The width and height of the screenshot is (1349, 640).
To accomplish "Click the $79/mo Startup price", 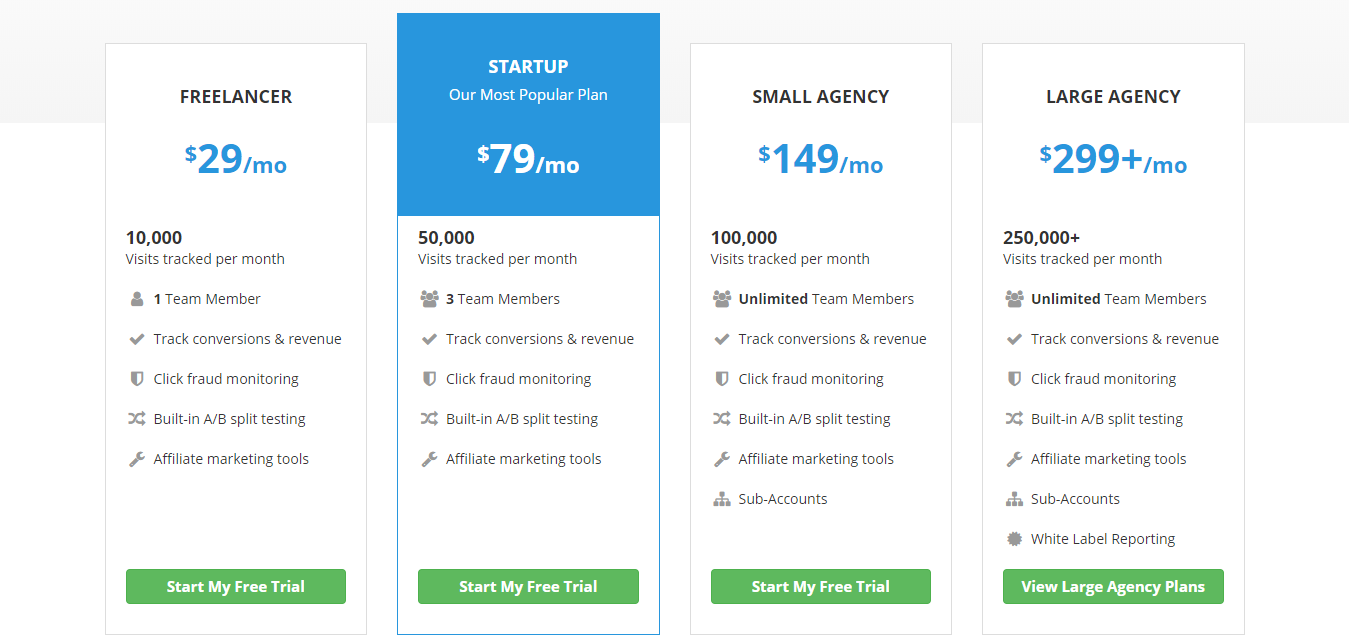I will [528, 160].
